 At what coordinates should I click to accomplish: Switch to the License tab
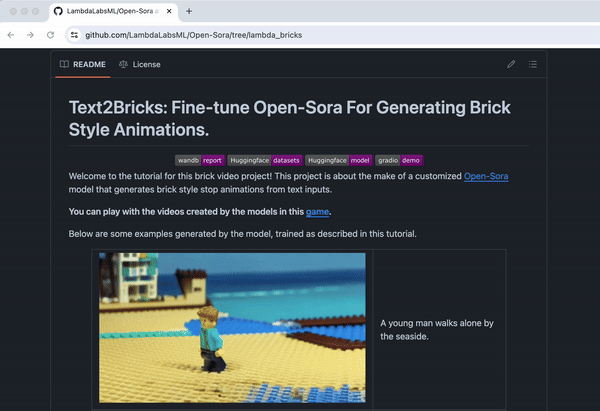click(140, 64)
